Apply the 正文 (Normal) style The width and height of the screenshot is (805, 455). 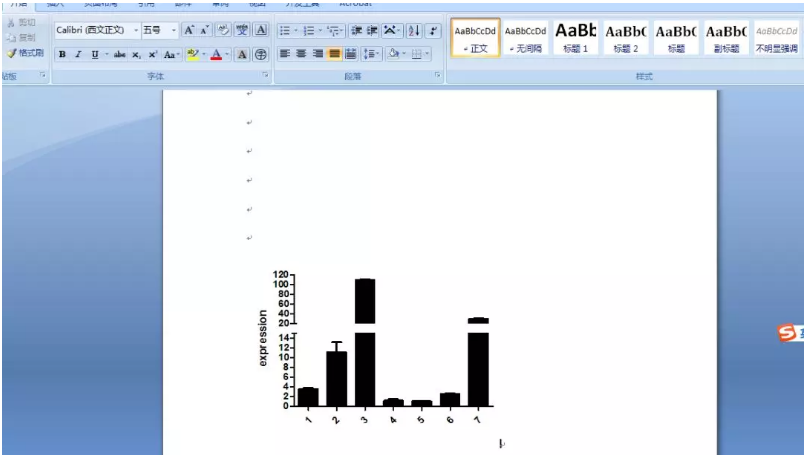pyautogui.click(x=475, y=38)
